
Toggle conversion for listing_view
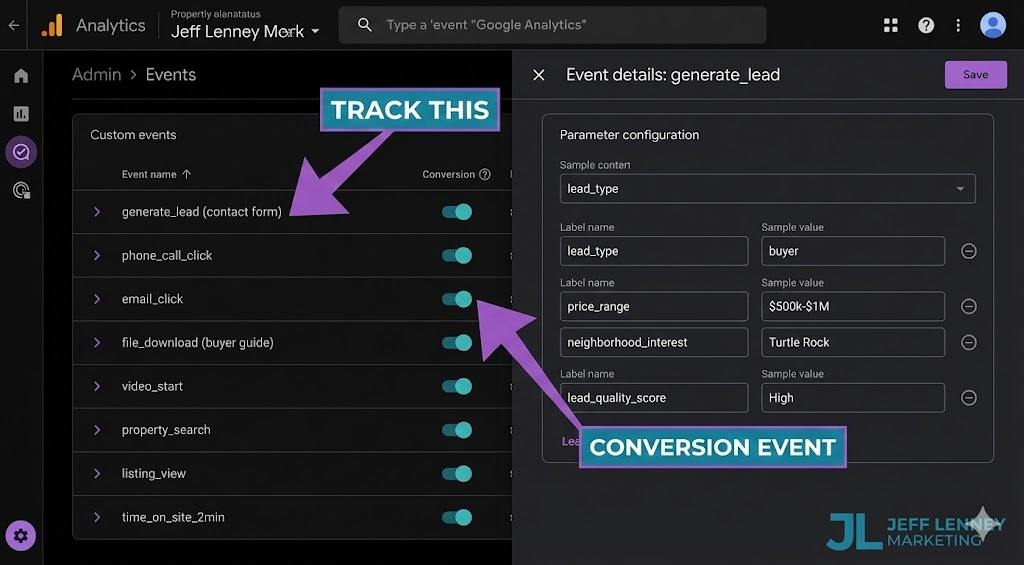pyautogui.click(x=457, y=474)
